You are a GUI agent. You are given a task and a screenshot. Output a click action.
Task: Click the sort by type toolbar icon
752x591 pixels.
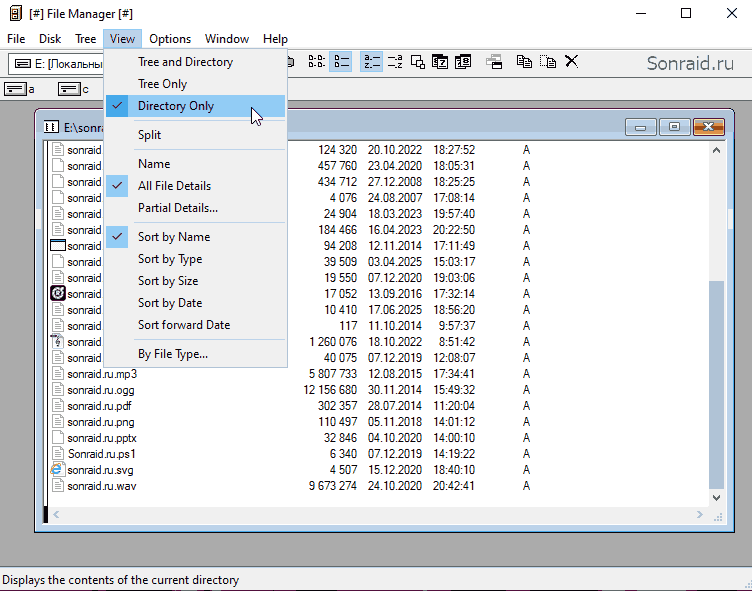pos(395,61)
